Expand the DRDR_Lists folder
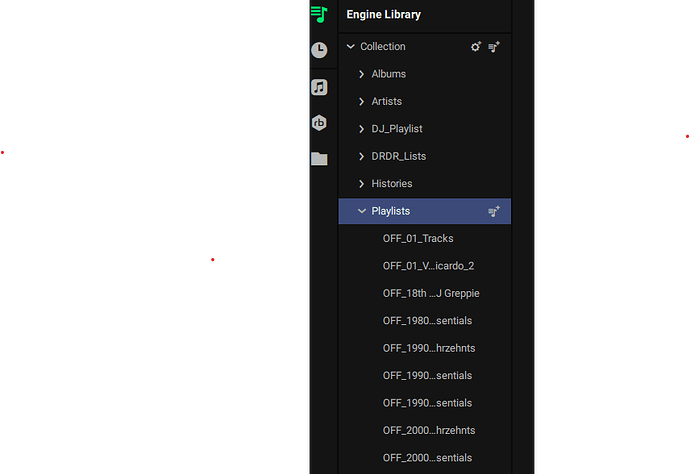690x474 pixels. click(361, 156)
